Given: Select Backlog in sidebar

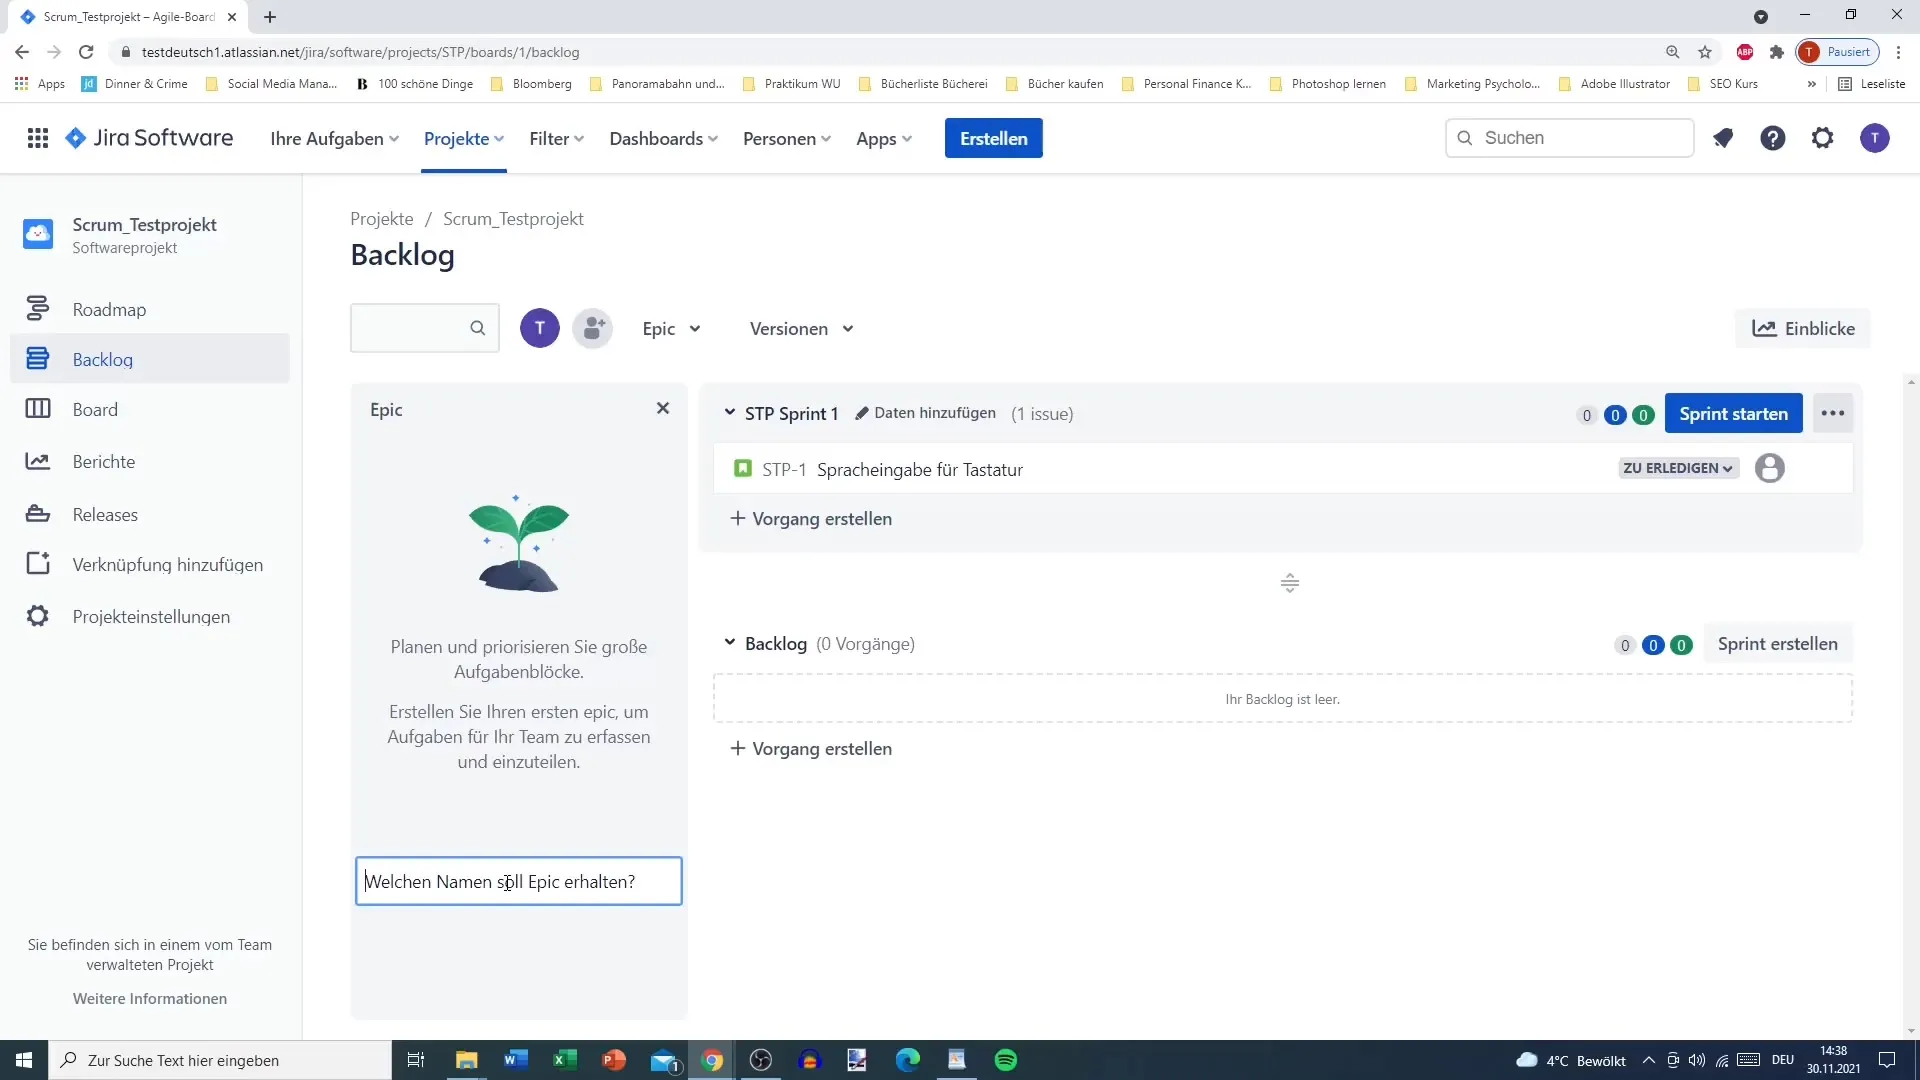Looking at the screenshot, I should [x=150, y=359].
